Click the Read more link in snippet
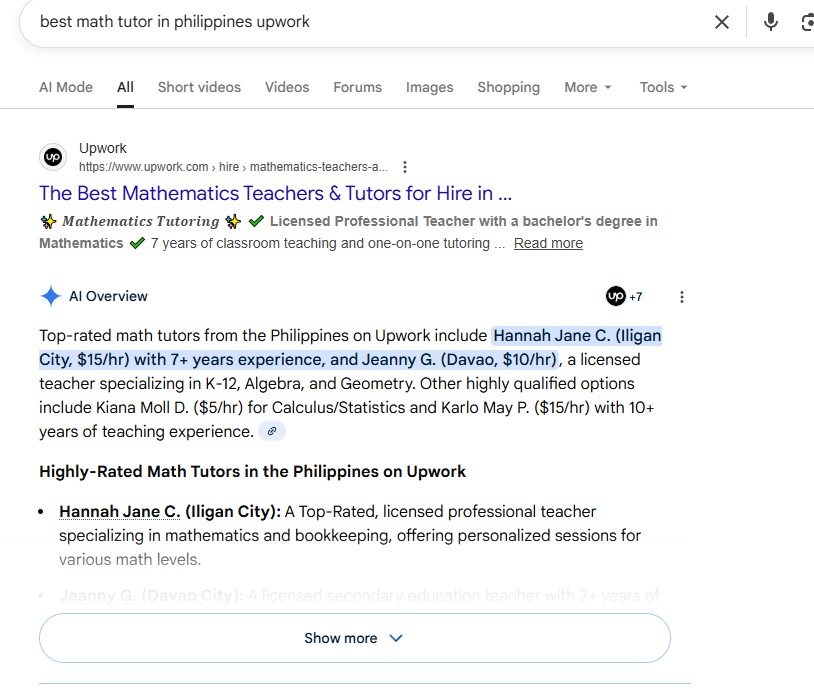The height and width of the screenshot is (697, 814). (548, 243)
